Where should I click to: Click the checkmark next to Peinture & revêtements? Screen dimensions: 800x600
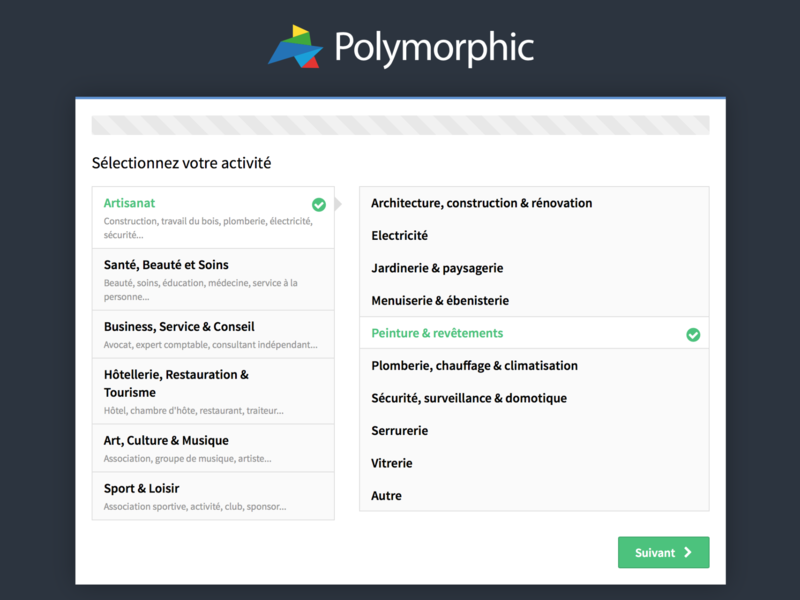click(x=693, y=334)
